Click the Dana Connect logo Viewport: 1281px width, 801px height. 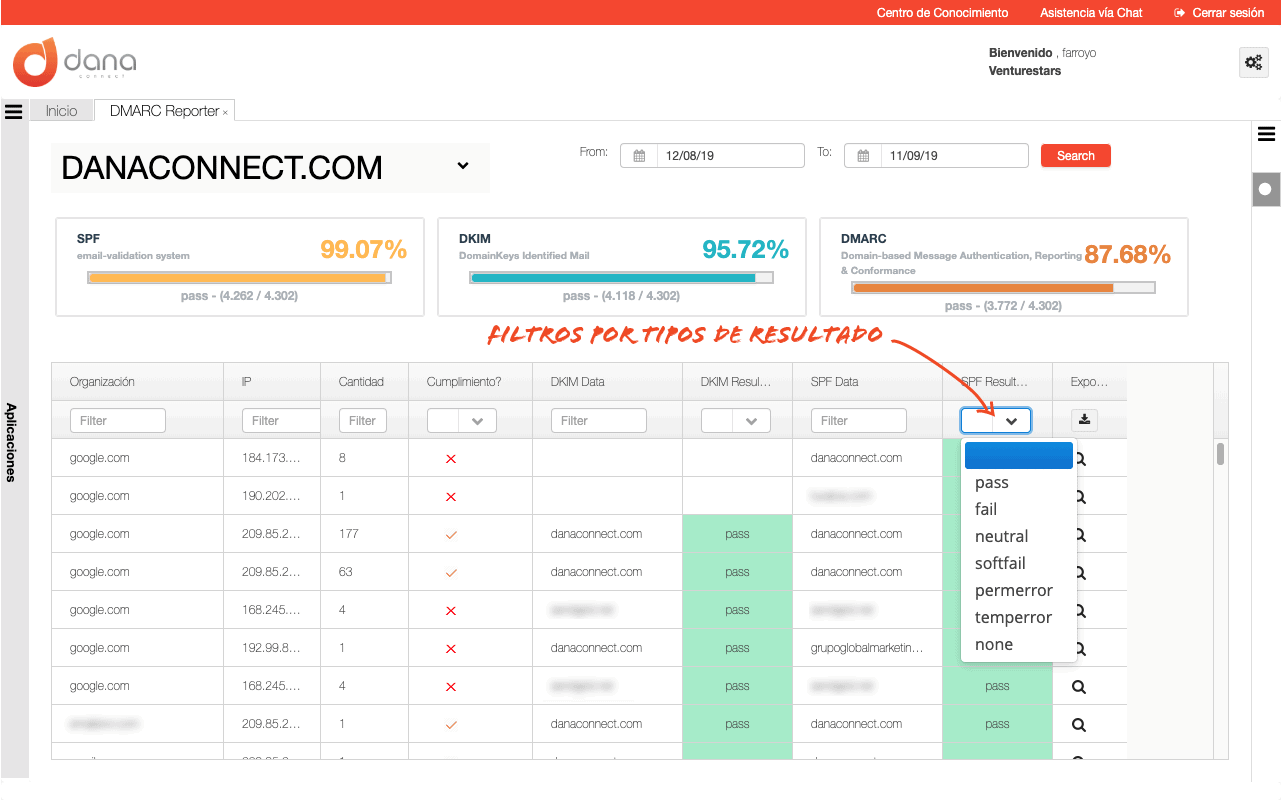click(x=75, y=62)
